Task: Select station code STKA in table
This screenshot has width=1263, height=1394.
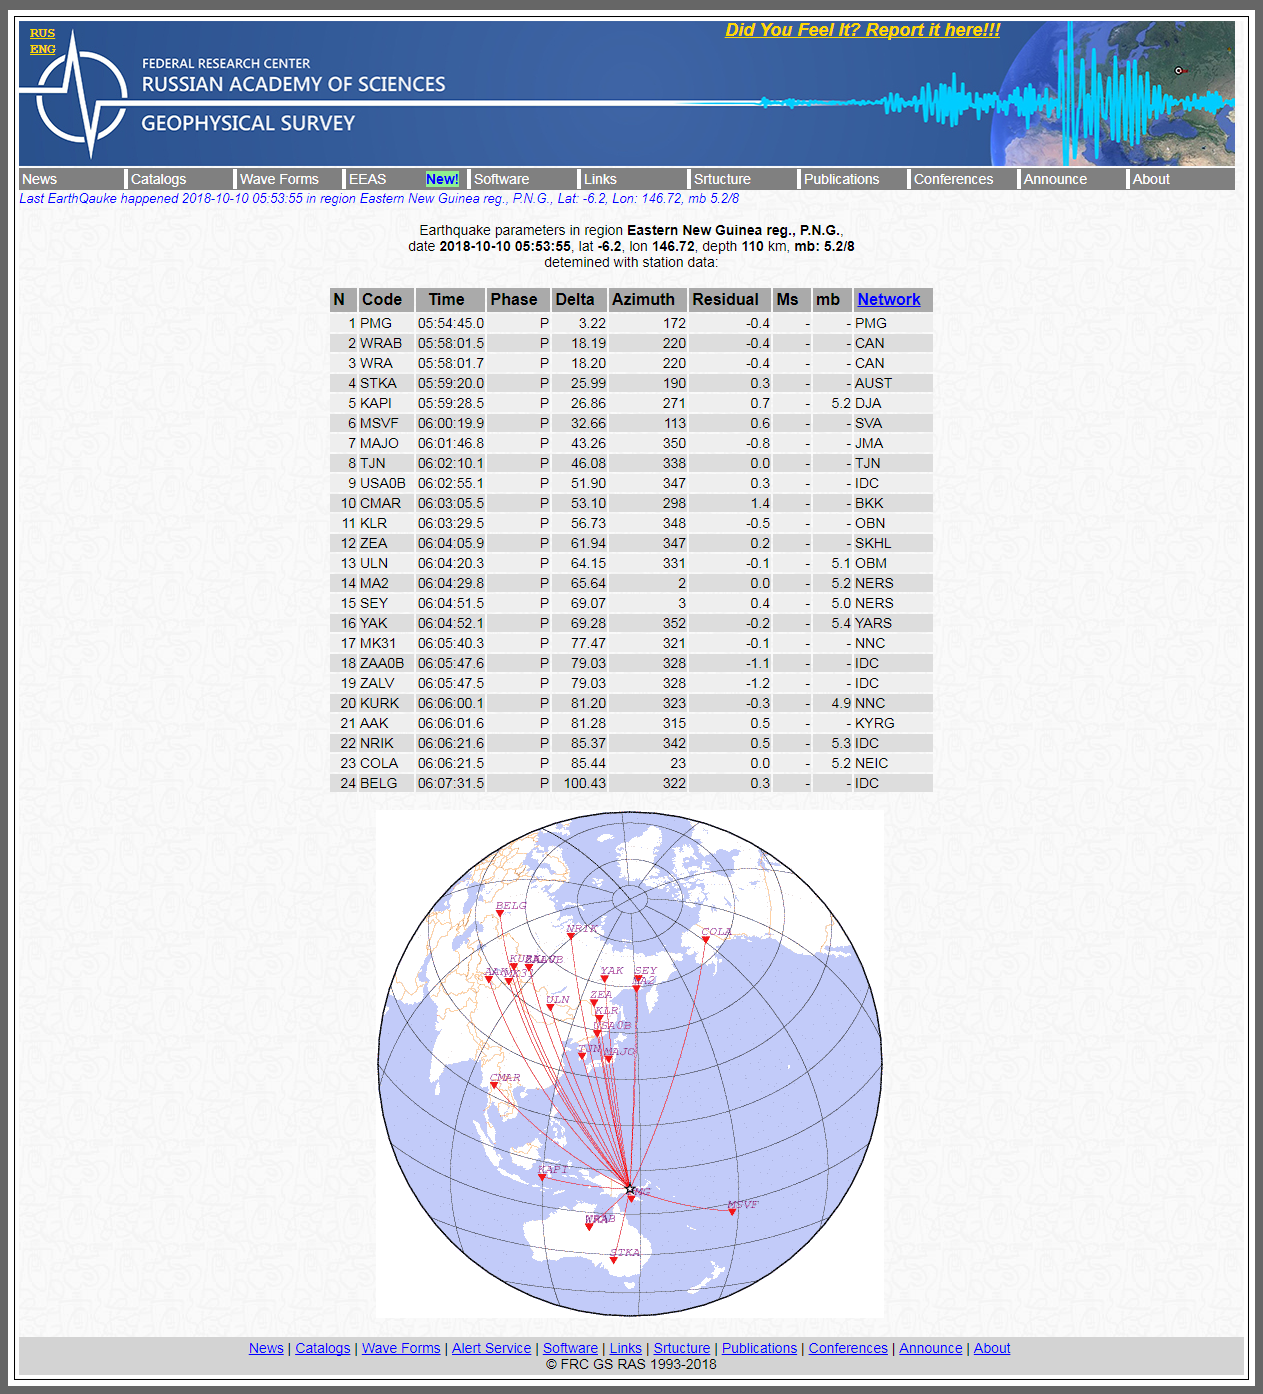Action: click(x=378, y=383)
